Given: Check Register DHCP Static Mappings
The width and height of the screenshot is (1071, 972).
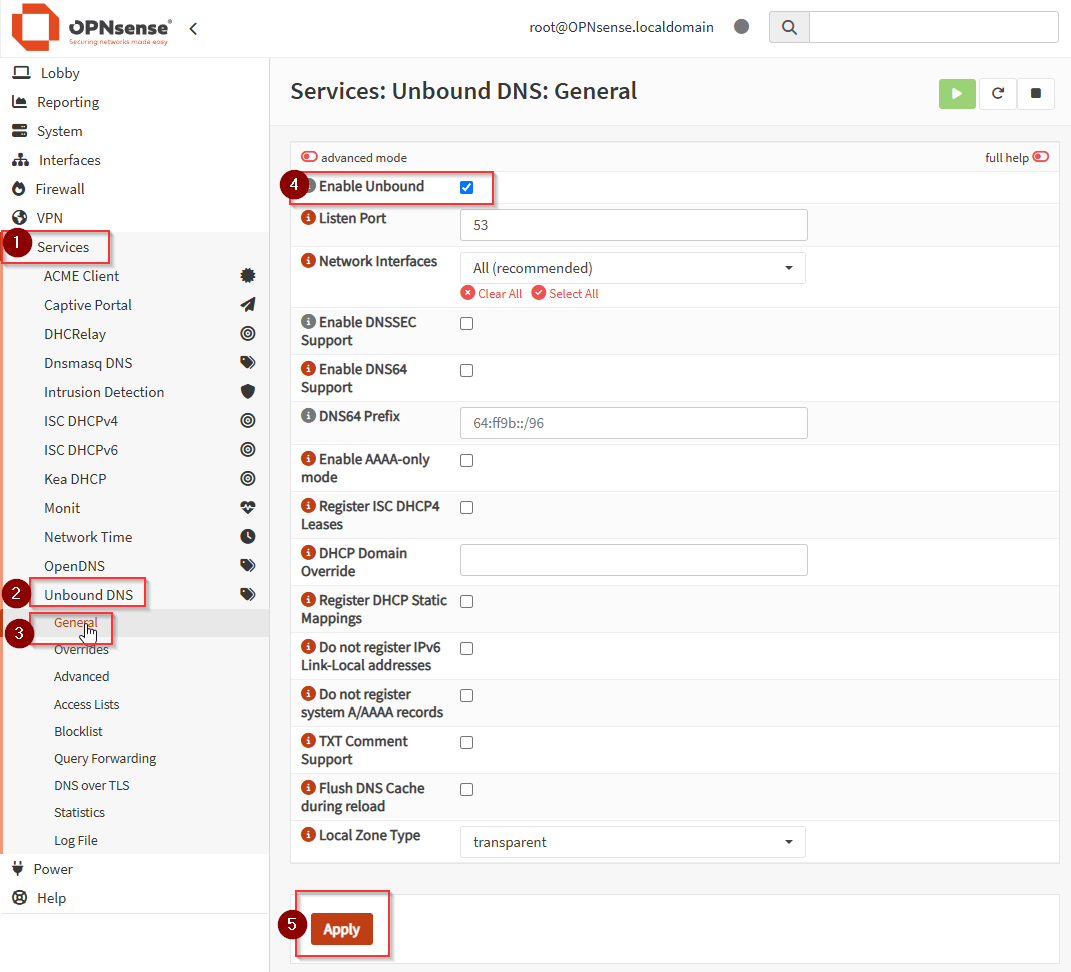Looking at the screenshot, I should pyautogui.click(x=467, y=601).
